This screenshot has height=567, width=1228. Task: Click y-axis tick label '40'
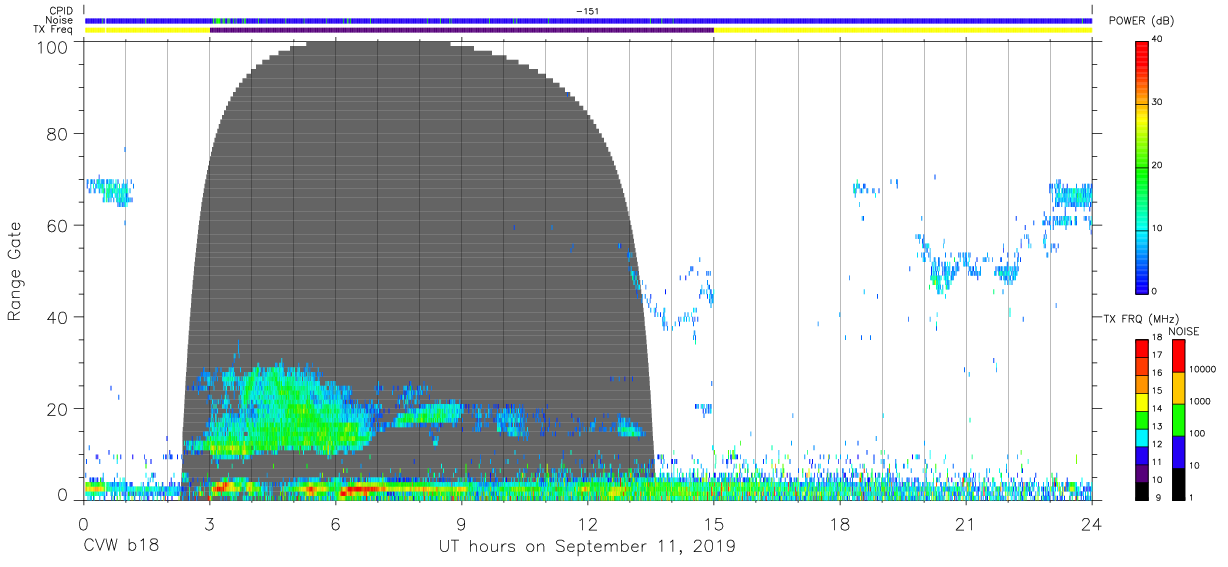(58, 317)
